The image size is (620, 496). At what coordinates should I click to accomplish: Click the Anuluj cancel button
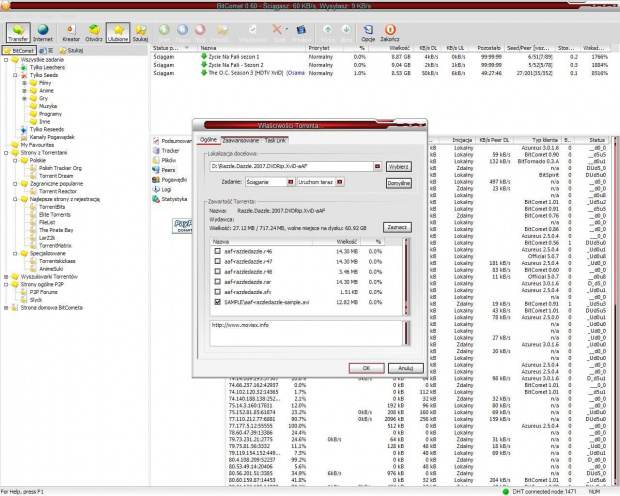tap(406, 368)
